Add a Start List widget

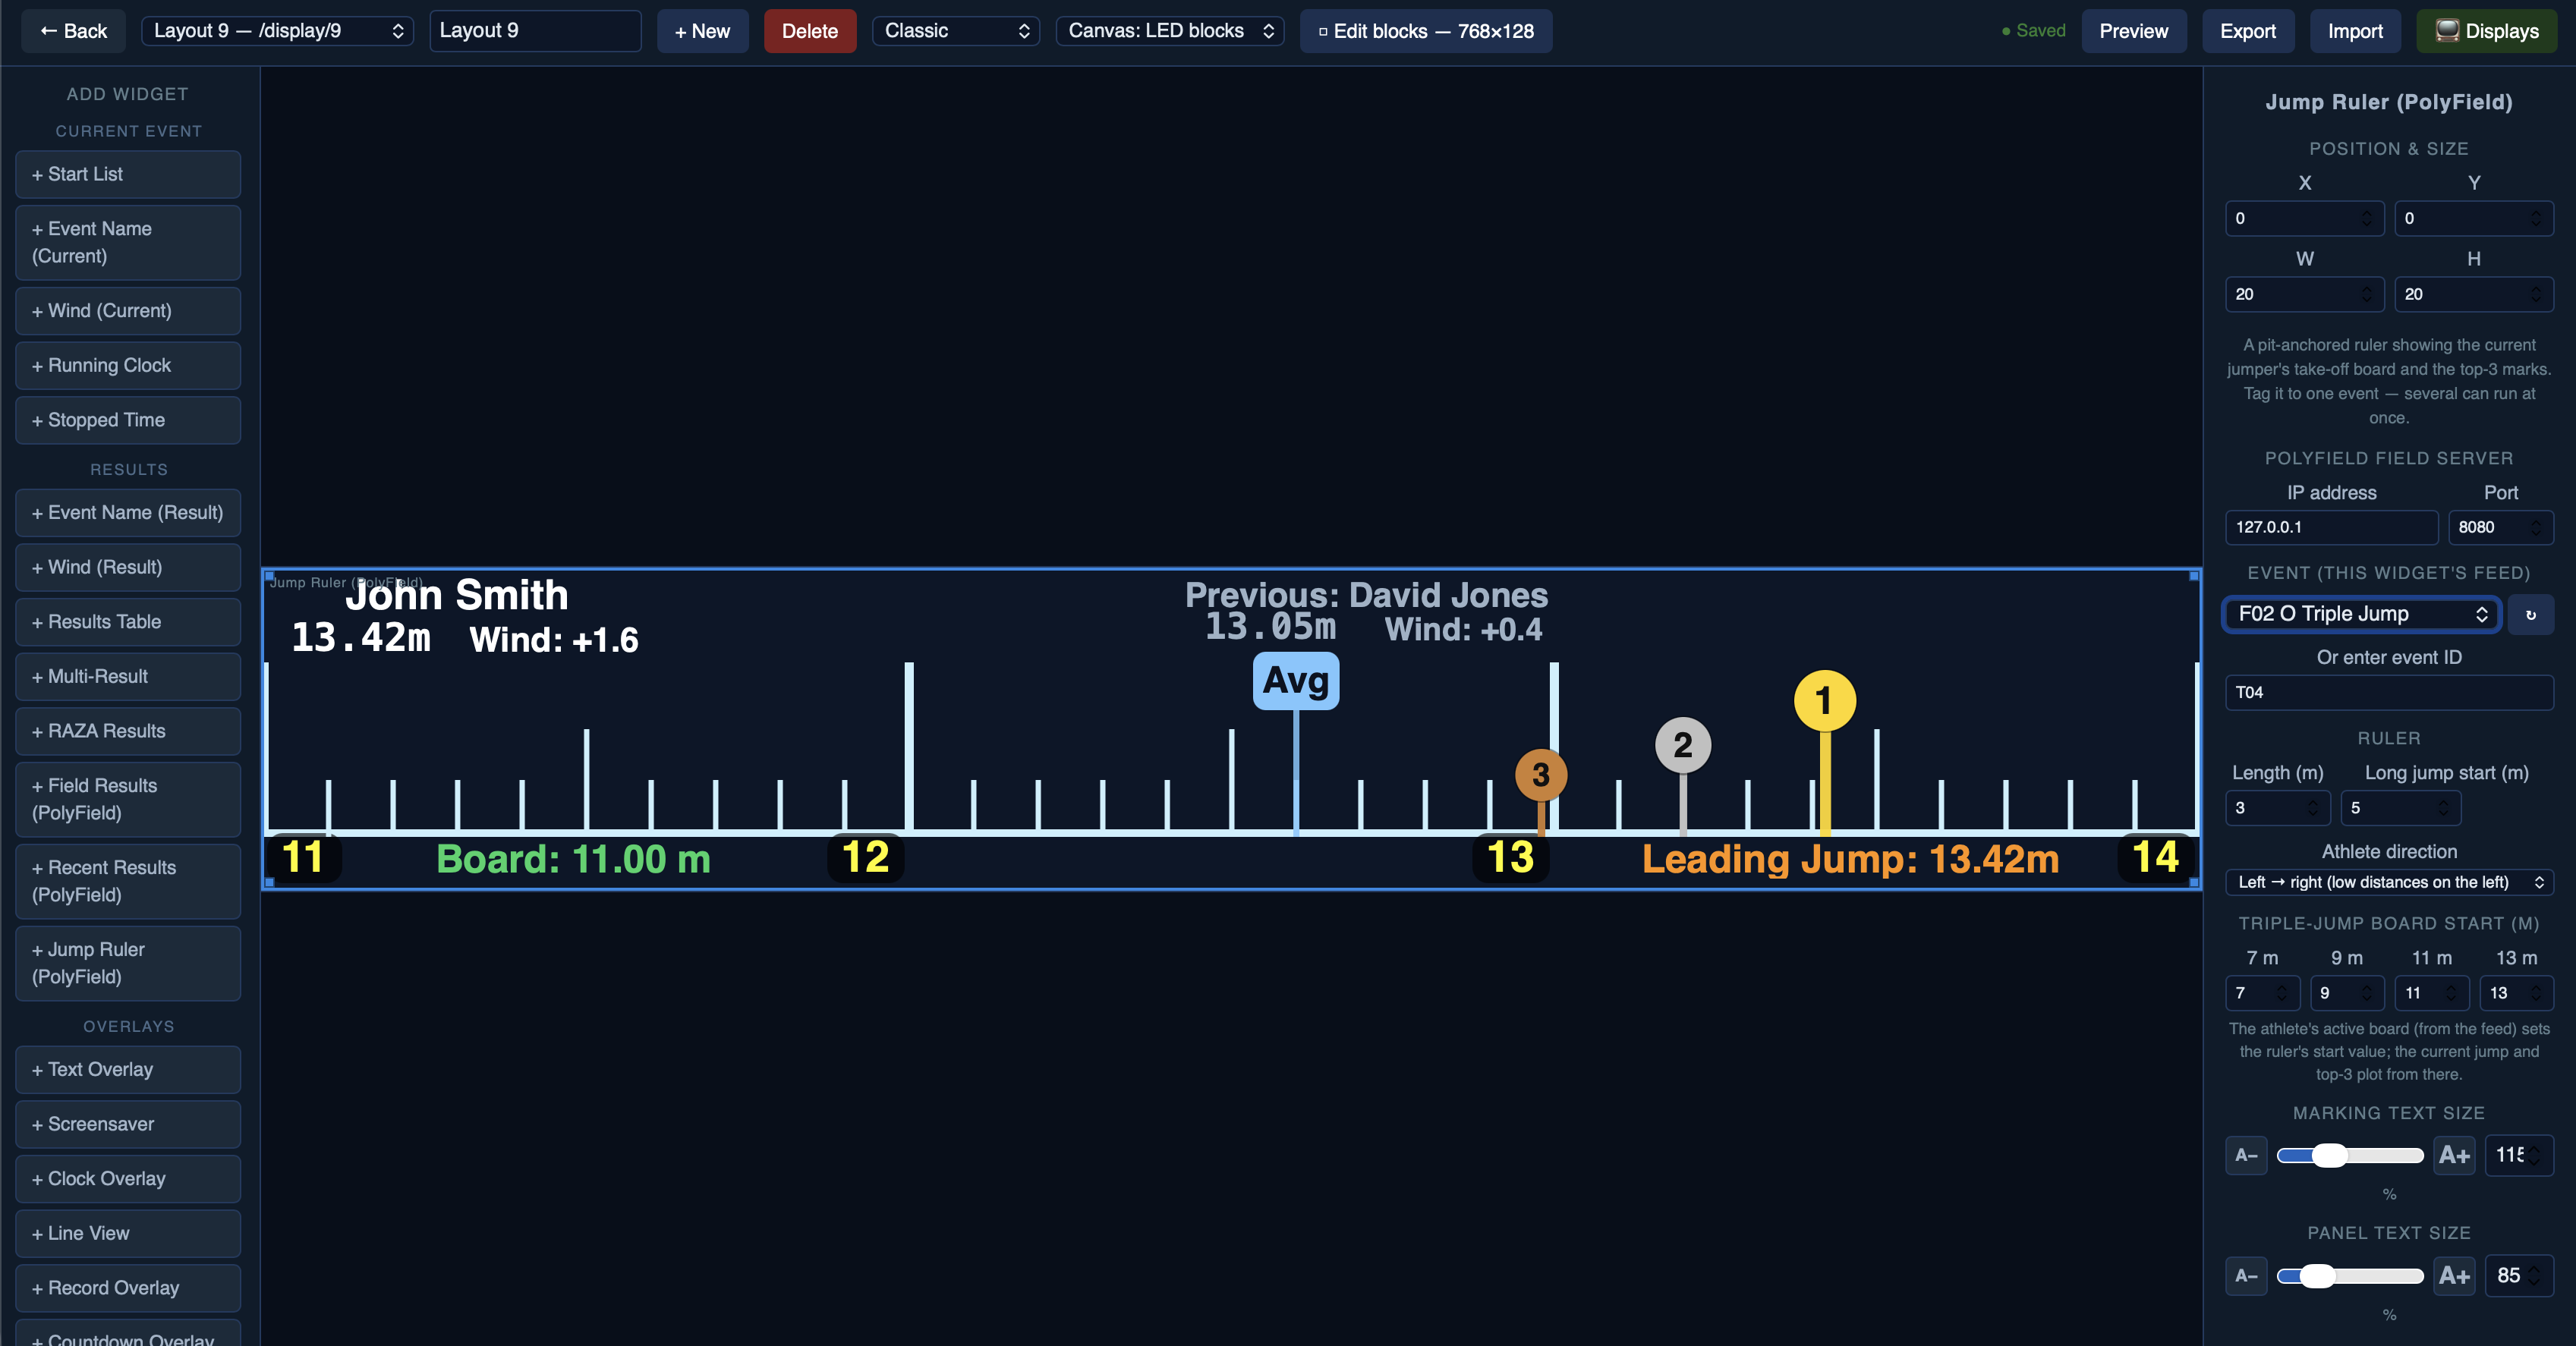128,174
